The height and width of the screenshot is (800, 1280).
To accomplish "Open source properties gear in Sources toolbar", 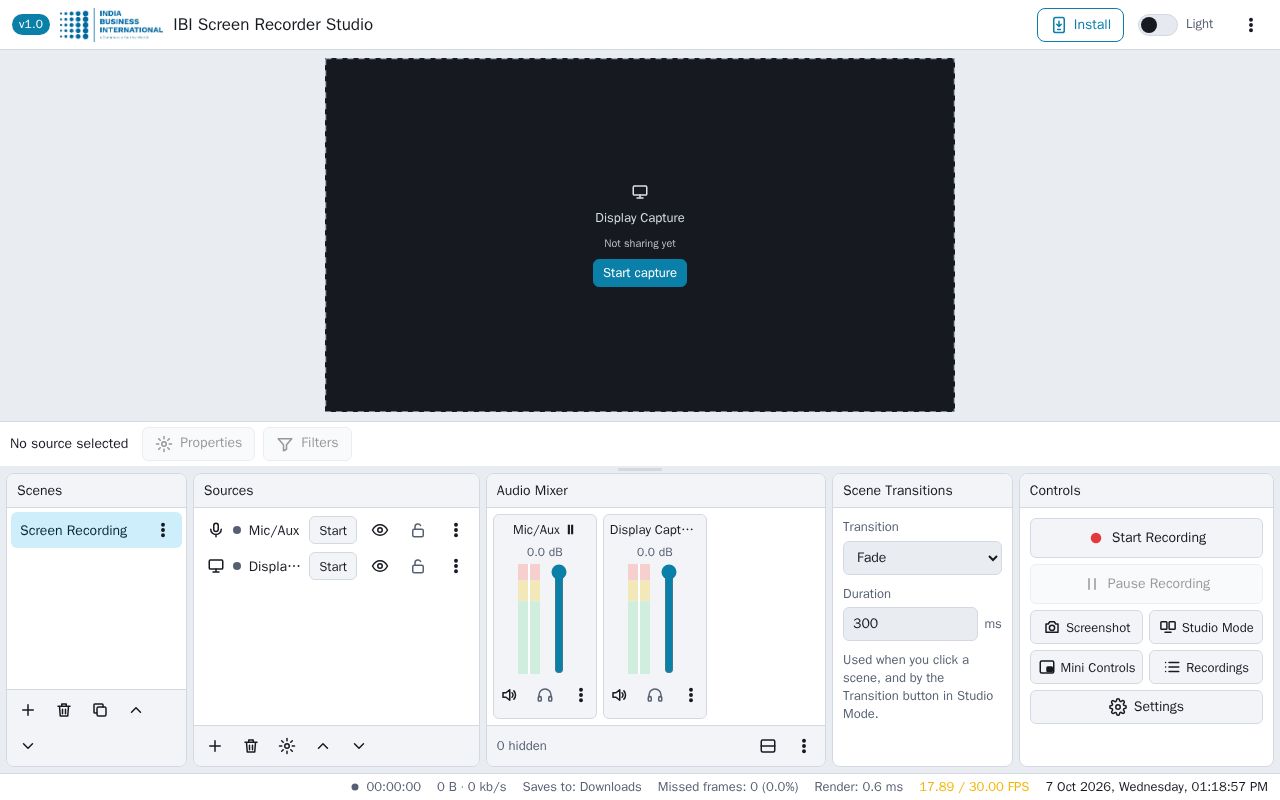I will click(x=287, y=746).
